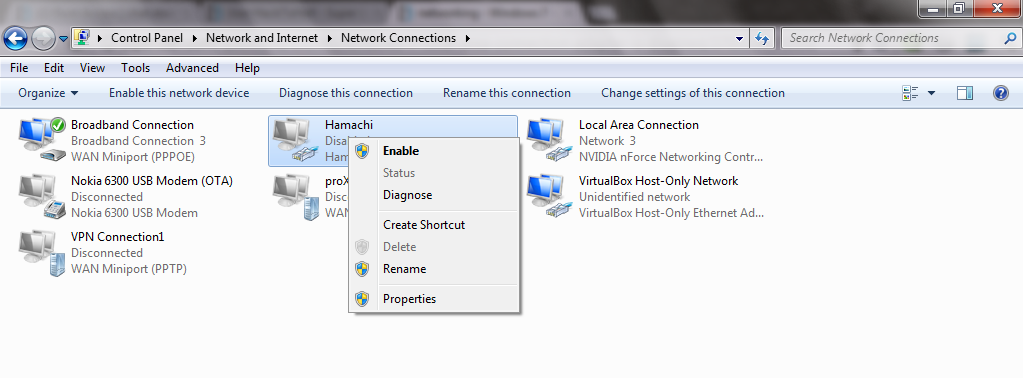This screenshot has width=1023, height=378.
Task: Select the Local Area Connection icon
Action: click(550, 140)
